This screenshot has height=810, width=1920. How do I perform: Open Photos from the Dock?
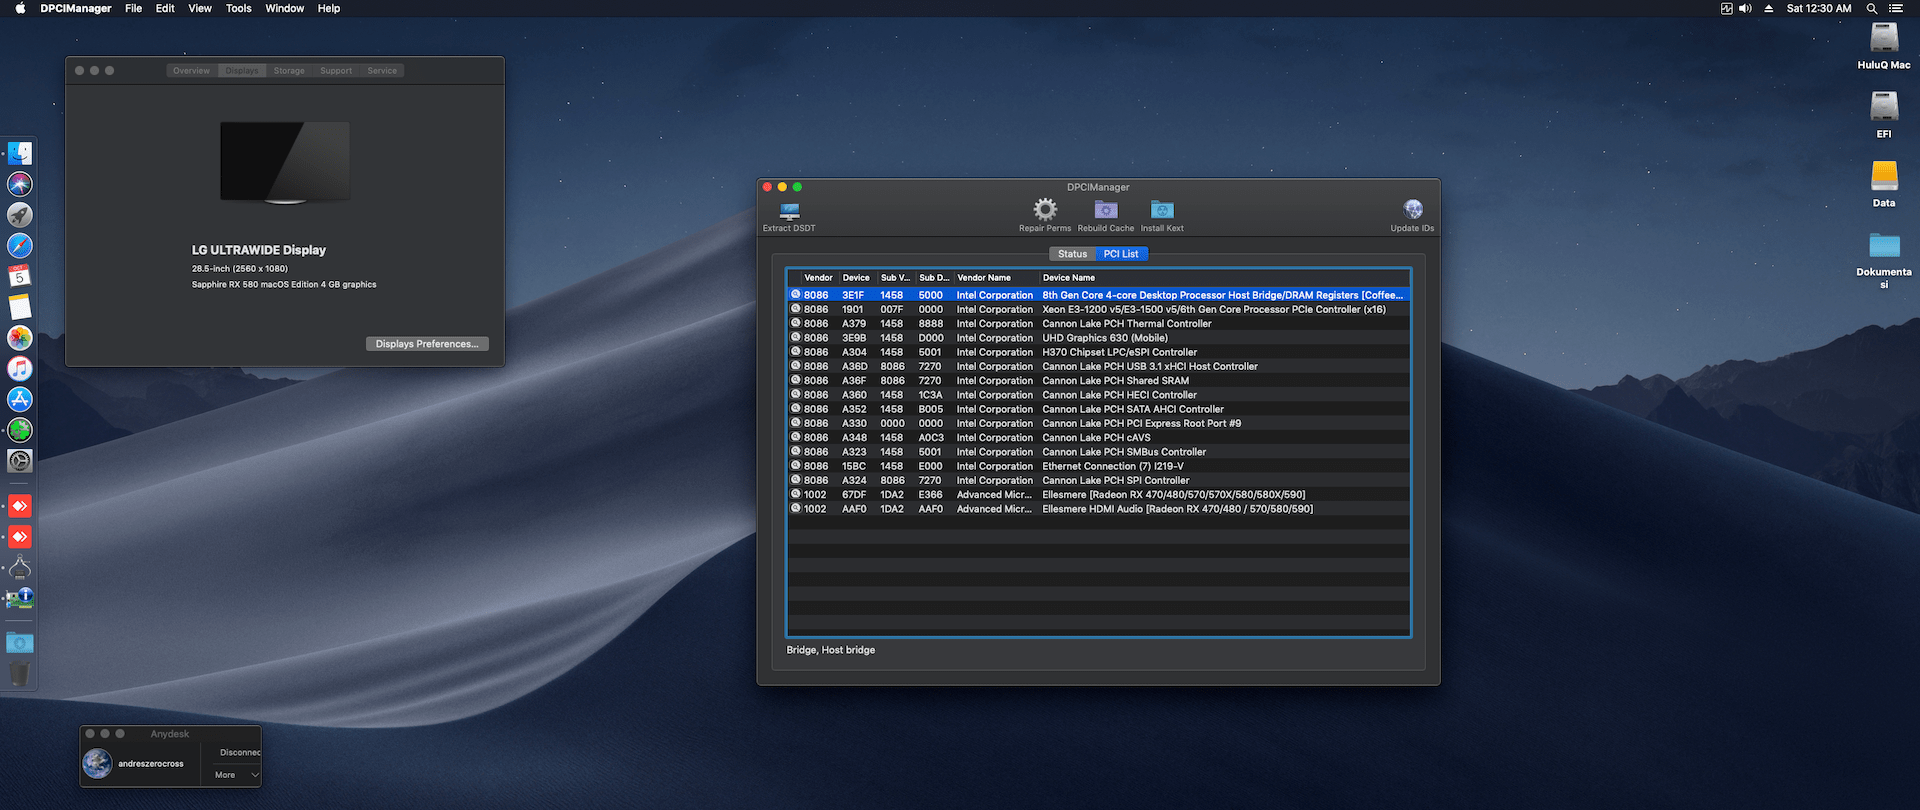[20, 338]
